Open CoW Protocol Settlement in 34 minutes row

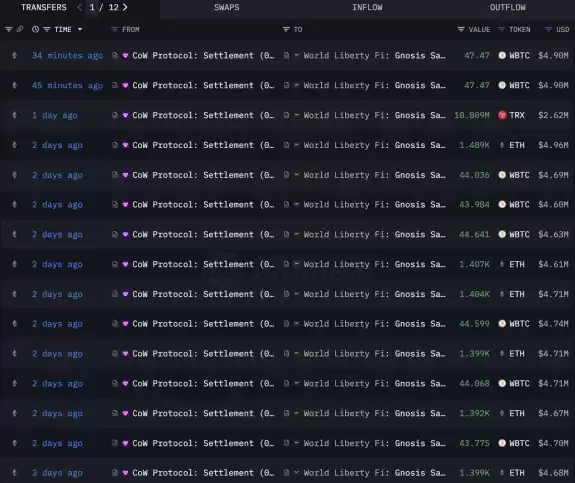pos(203,55)
